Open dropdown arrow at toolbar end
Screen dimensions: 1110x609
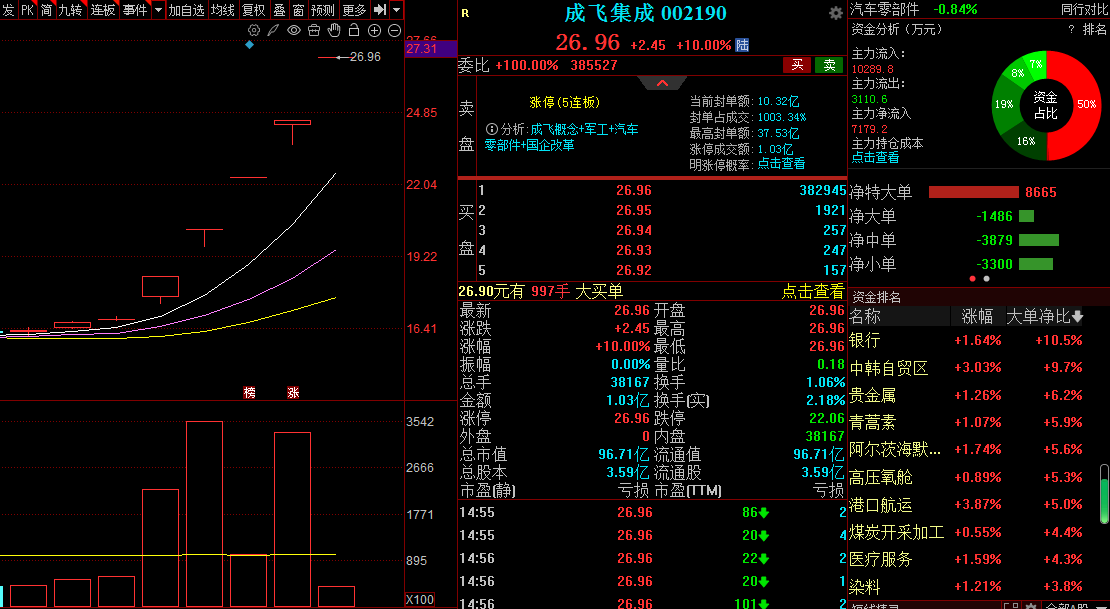[x=396, y=10]
